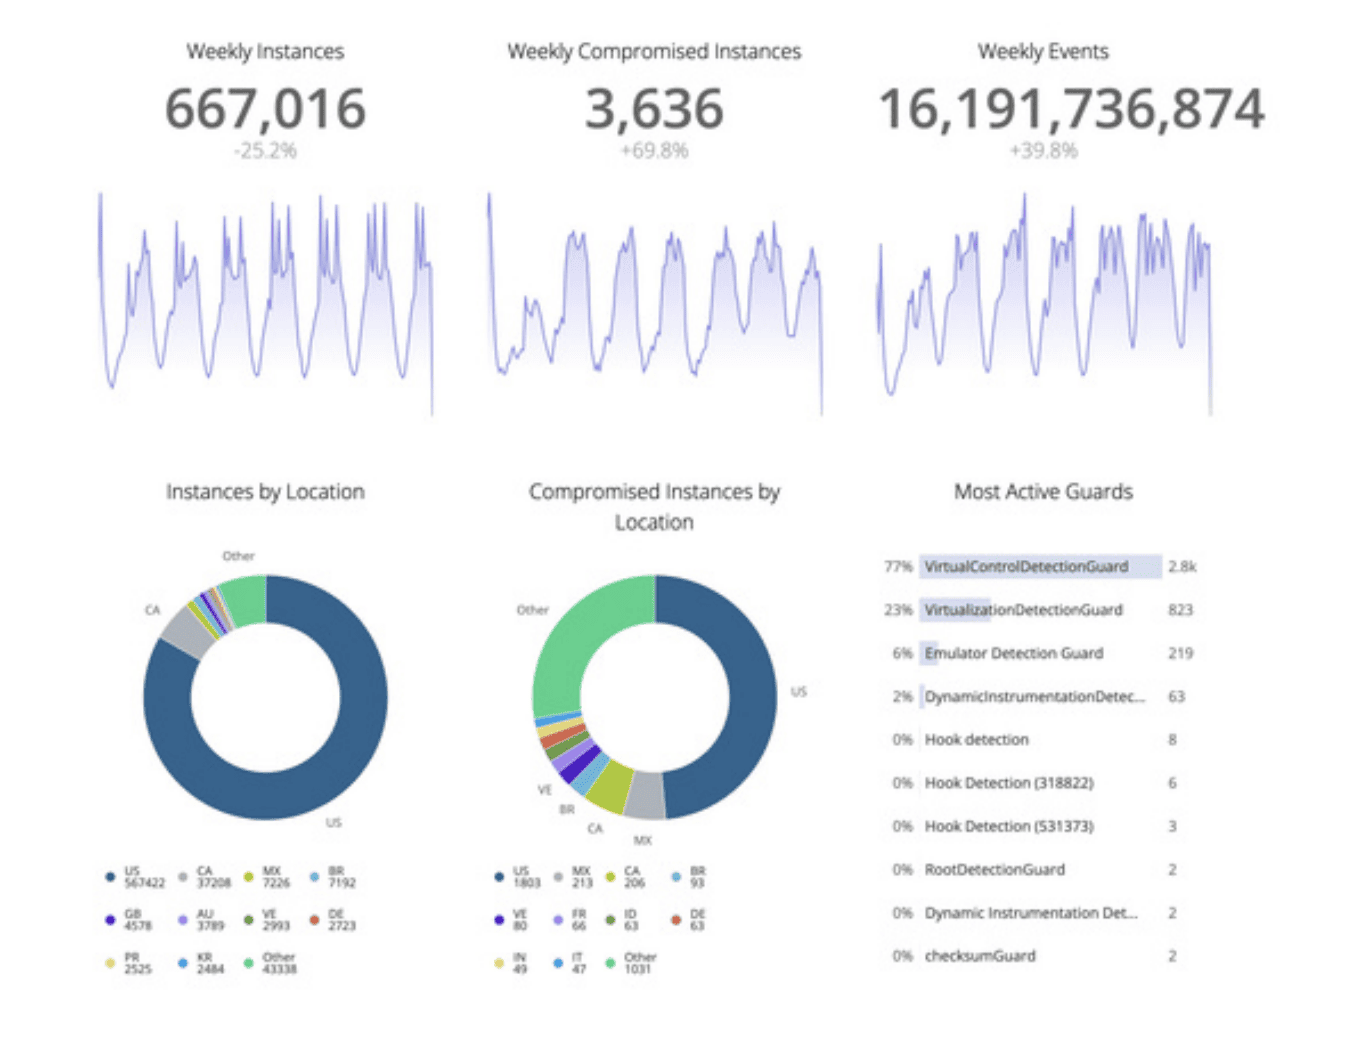Viewport: 1348px width, 1041px height.
Task: Click the IN 49 legend swatch
Action: click(499, 963)
